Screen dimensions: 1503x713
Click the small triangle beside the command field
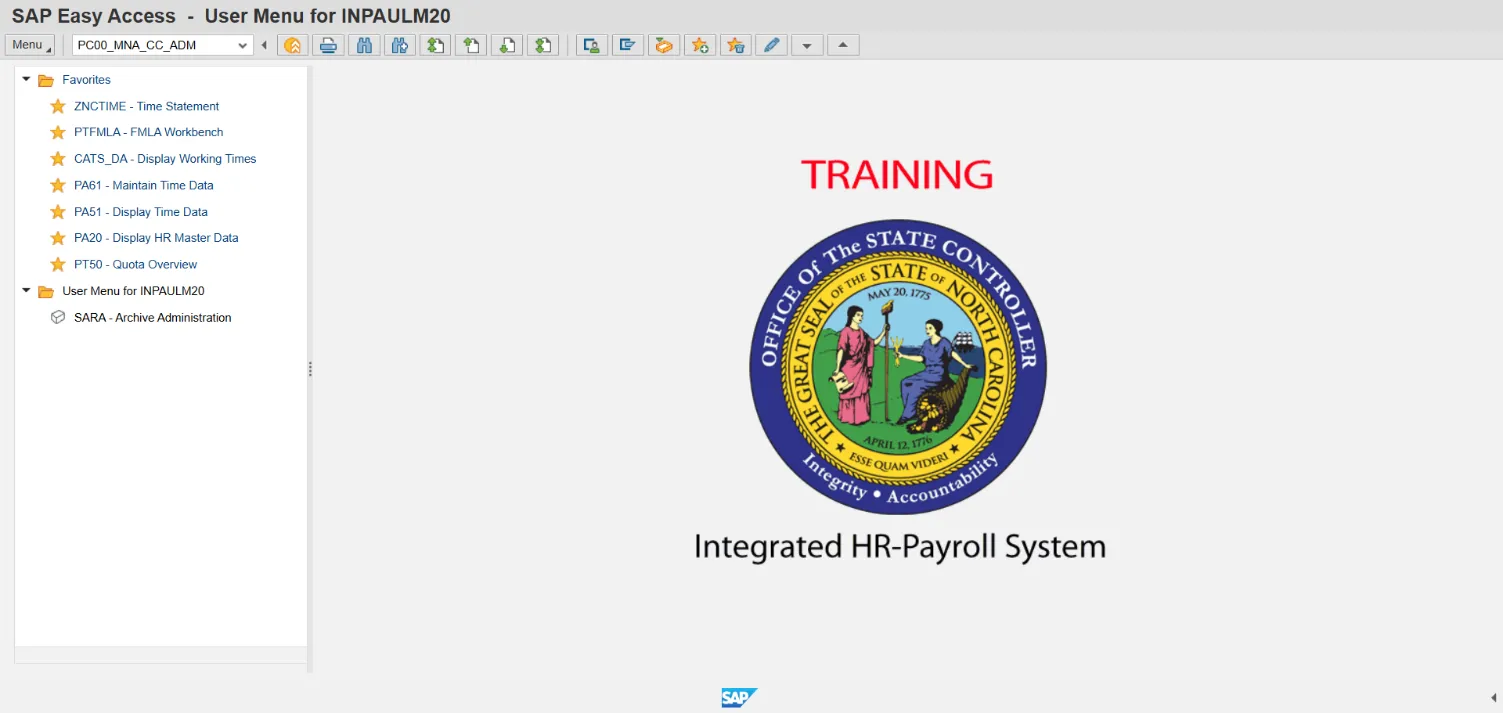point(264,46)
